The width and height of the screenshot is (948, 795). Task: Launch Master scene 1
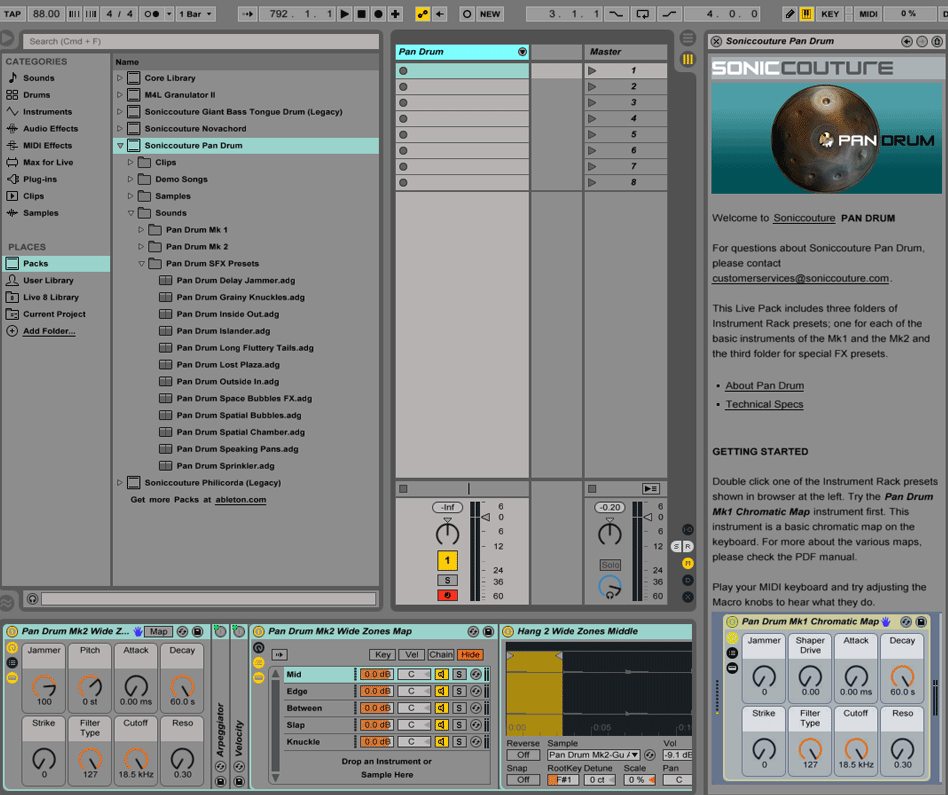point(592,71)
